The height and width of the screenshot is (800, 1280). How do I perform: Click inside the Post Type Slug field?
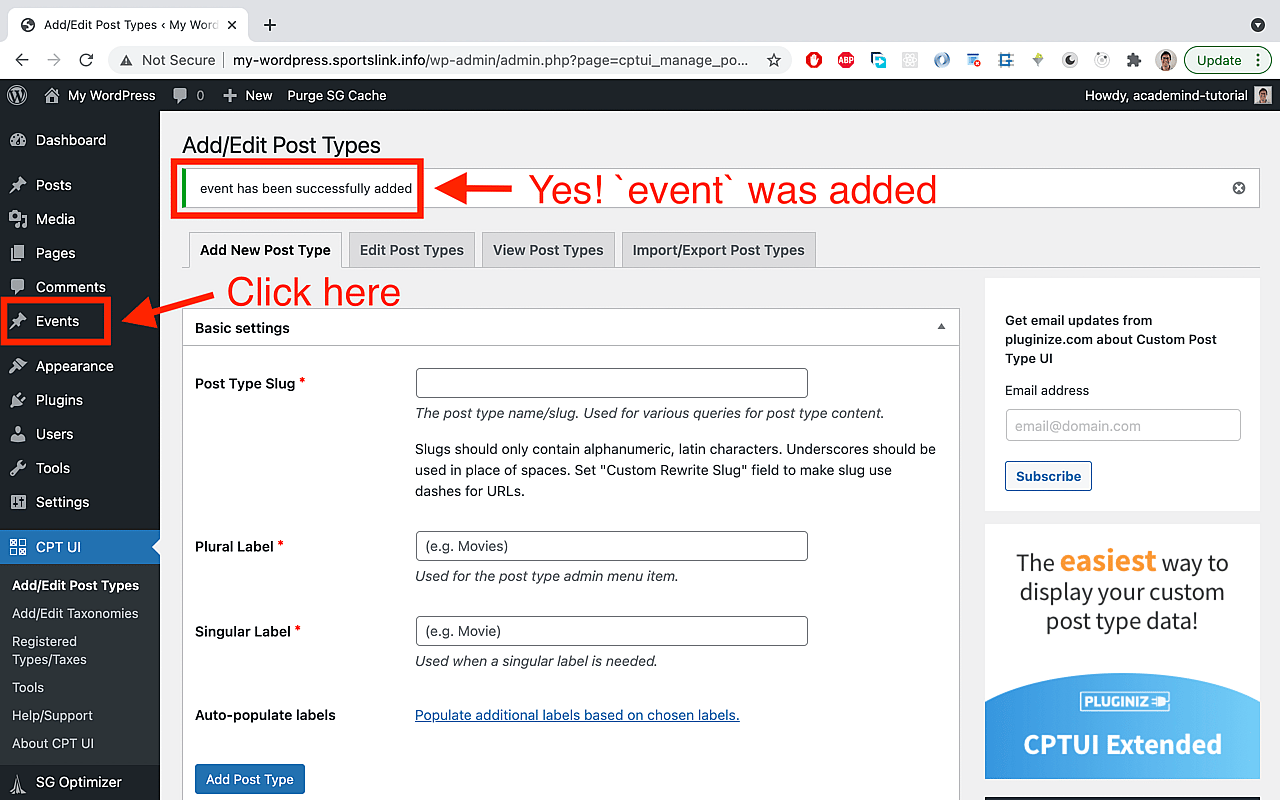pos(611,383)
